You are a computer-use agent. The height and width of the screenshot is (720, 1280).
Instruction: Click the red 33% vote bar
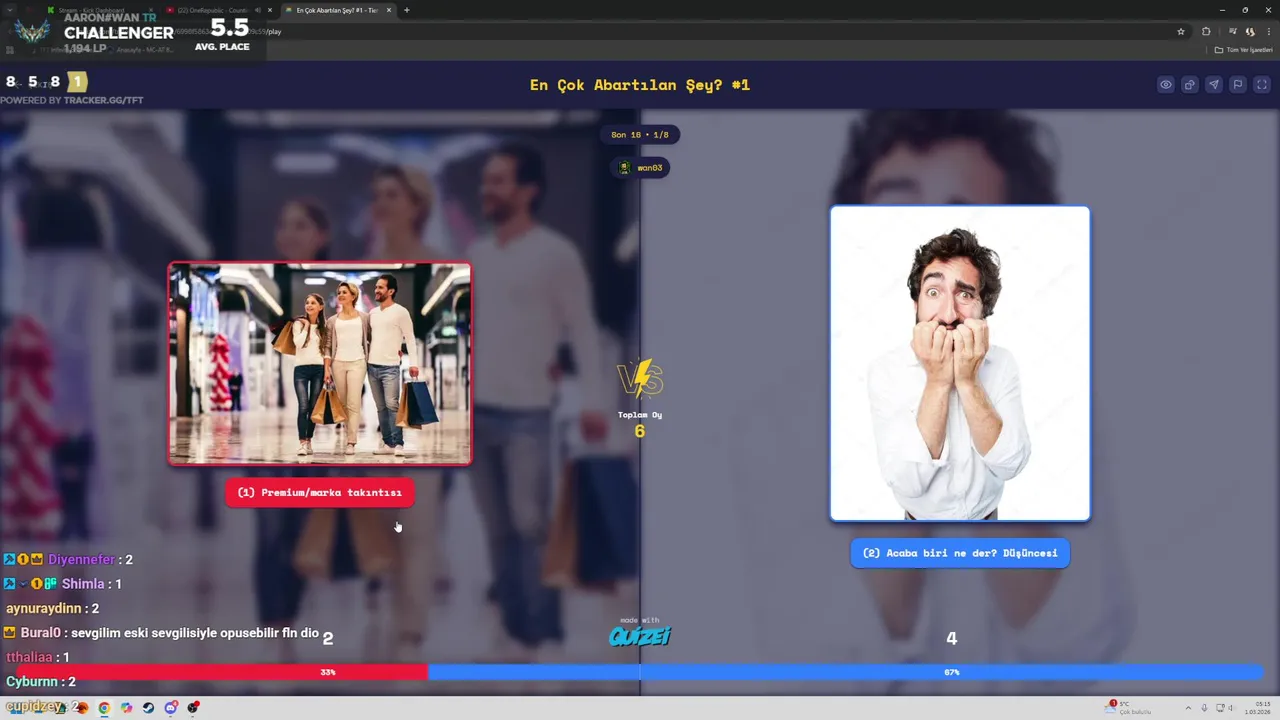(222, 672)
